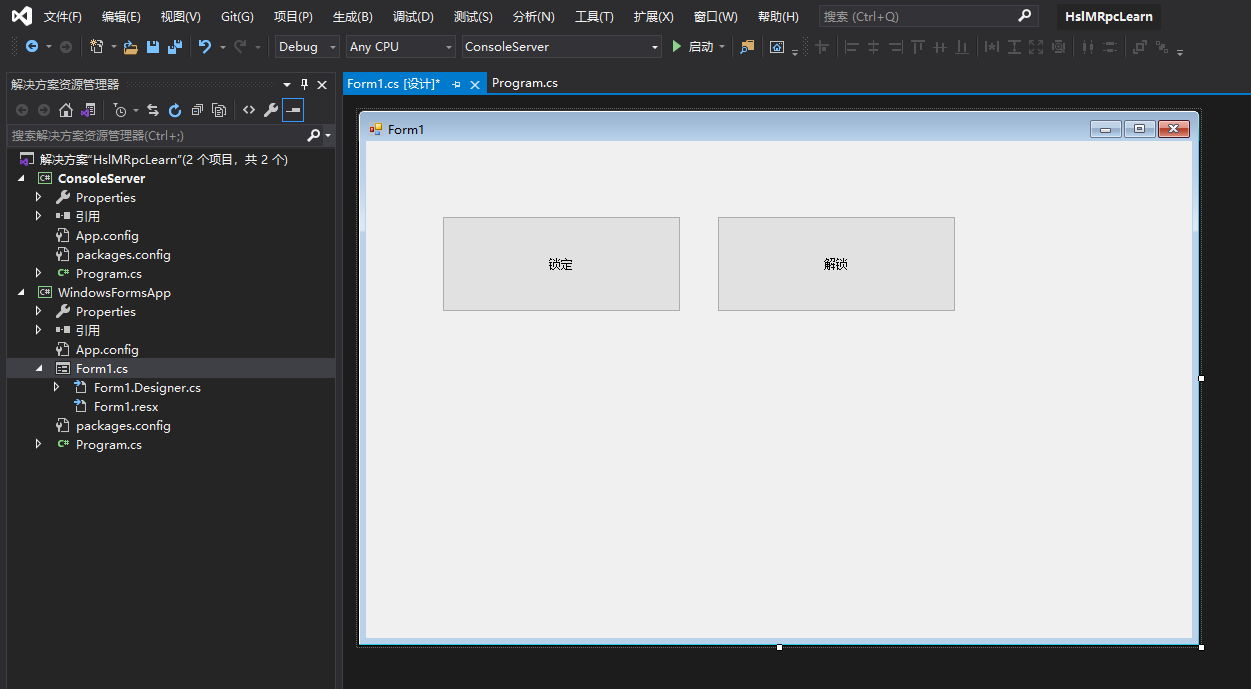Open the ConsoleServer startup project dropdown
Image resolution: width=1251 pixels, height=689 pixels.
(x=655, y=46)
